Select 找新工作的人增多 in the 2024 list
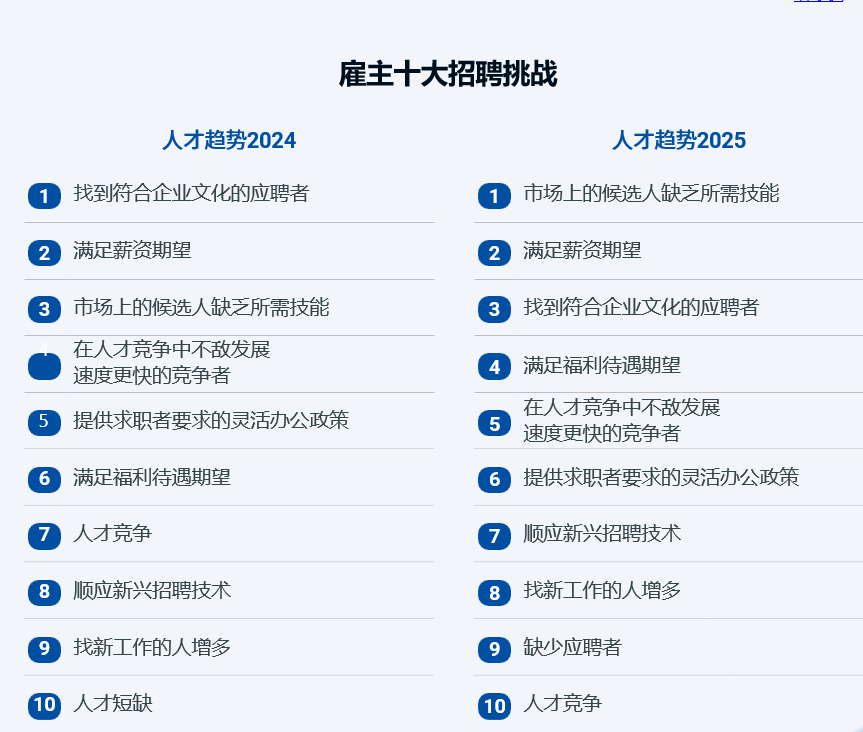This screenshot has width=863, height=732. tap(152, 647)
